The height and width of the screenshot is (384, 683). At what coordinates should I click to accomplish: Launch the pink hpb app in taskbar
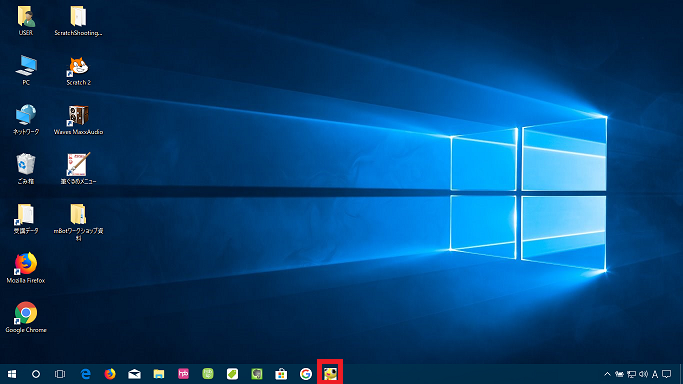pos(183,374)
